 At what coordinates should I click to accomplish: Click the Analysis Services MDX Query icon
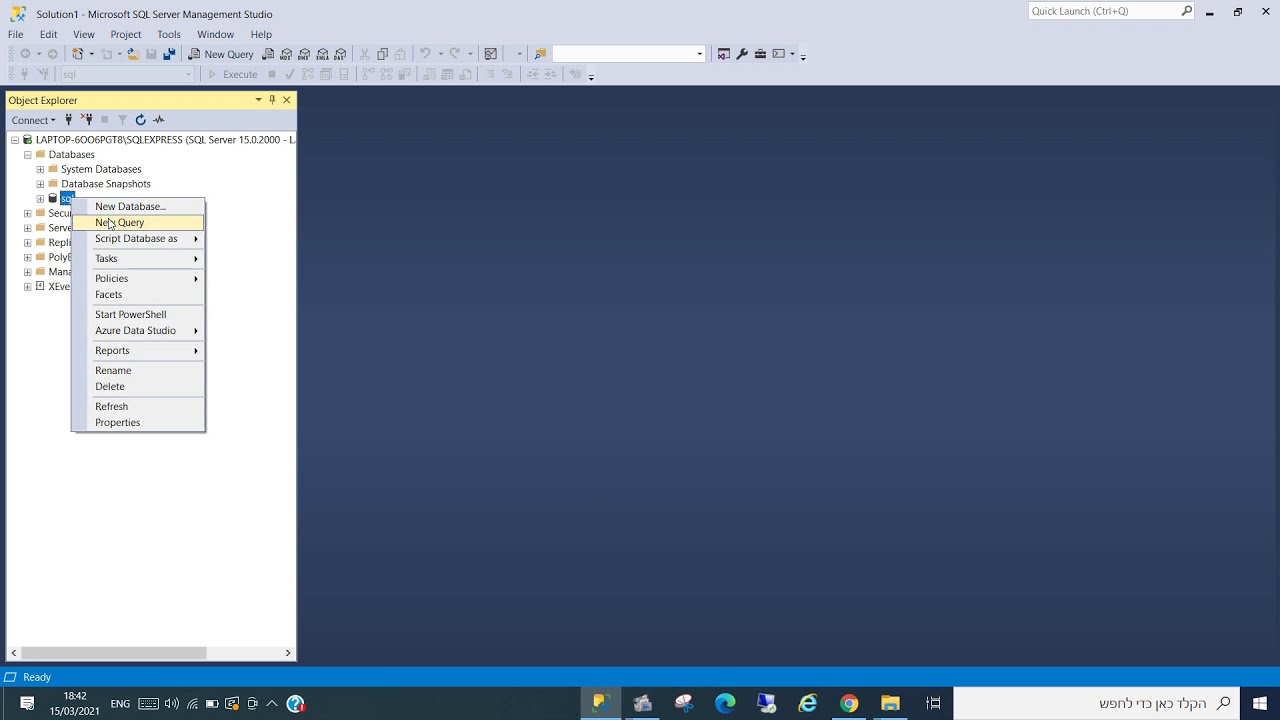286,54
